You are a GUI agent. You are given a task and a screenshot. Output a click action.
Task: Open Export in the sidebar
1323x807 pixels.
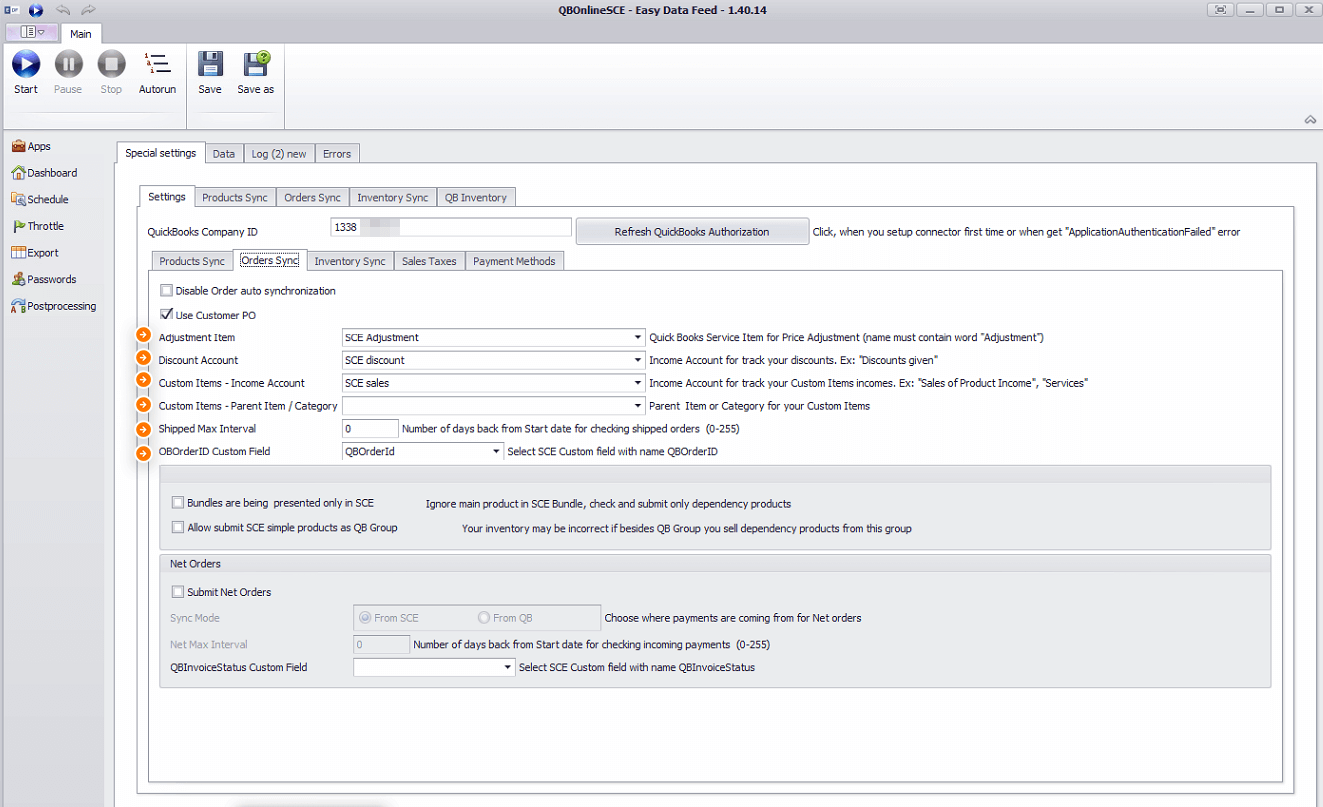point(36,253)
